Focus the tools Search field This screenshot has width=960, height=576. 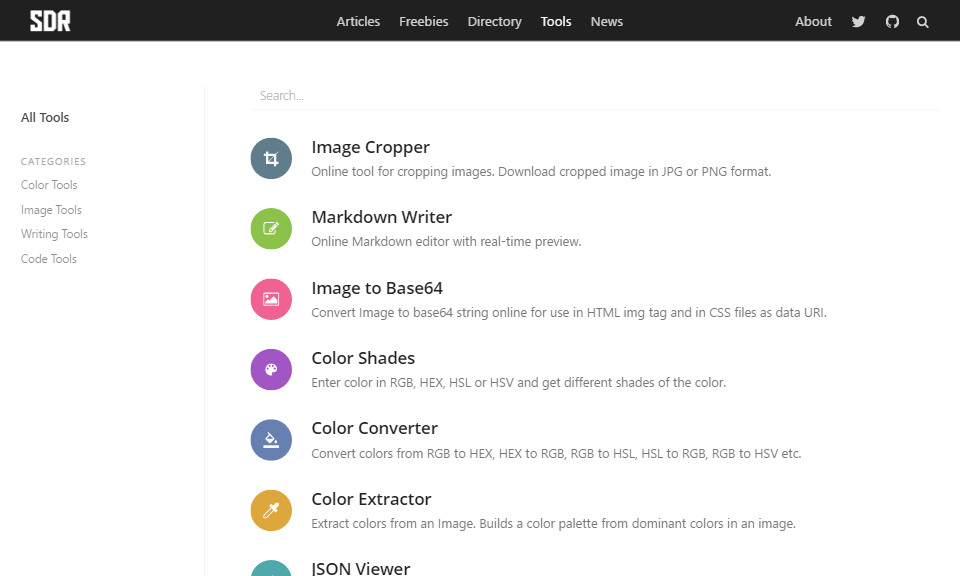pyautogui.click(x=594, y=96)
